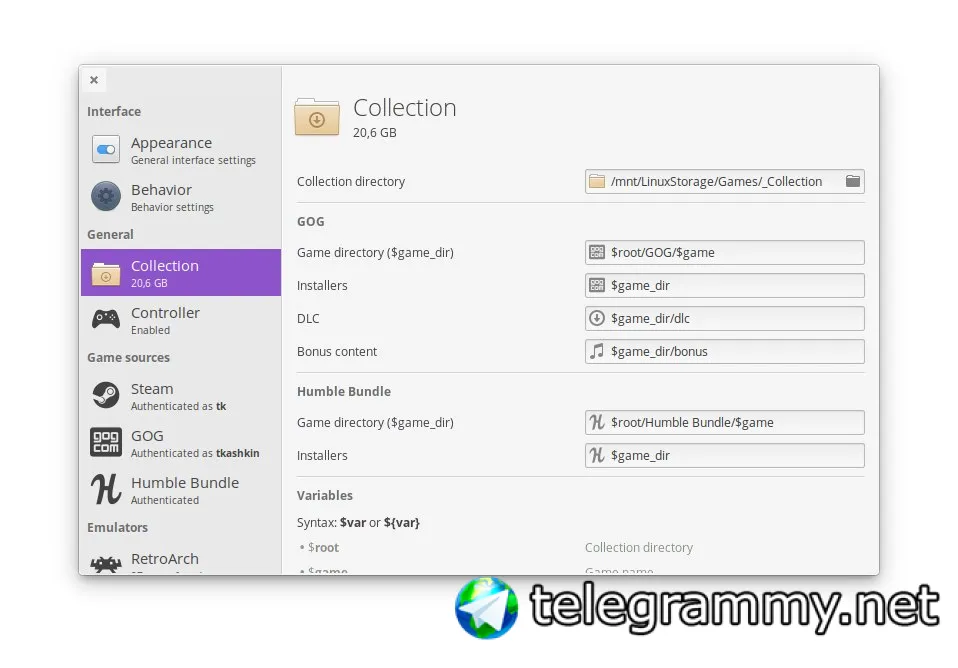The height and width of the screenshot is (668, 958).
Task: Edit the Bonus content path field
Action: [x=724, y=351]
